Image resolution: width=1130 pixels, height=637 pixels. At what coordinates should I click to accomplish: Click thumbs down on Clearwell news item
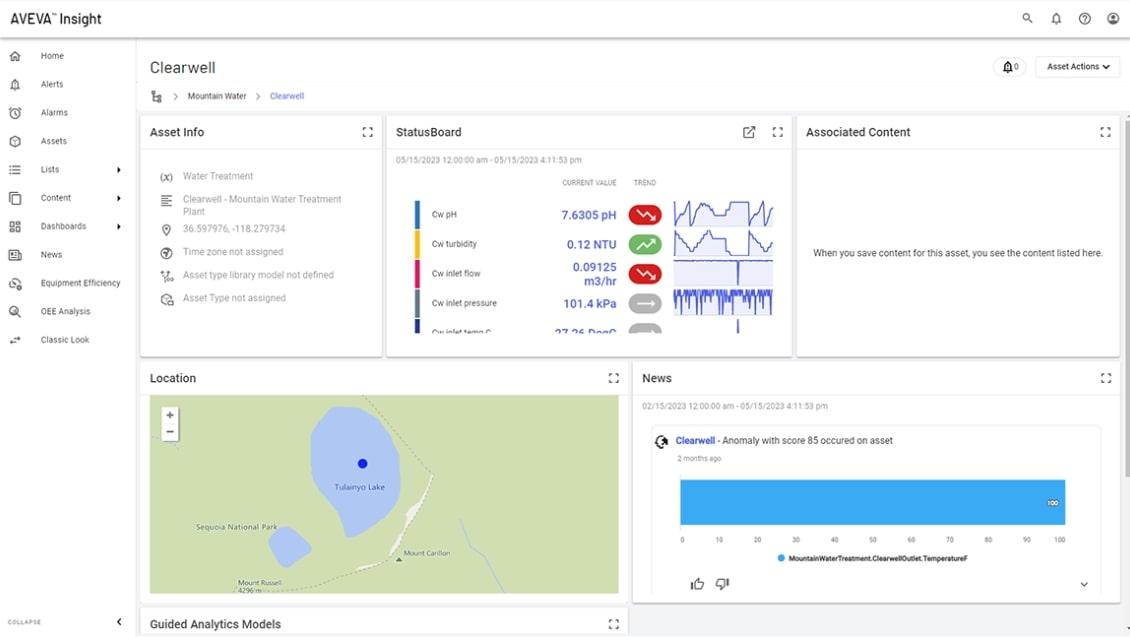722,584
